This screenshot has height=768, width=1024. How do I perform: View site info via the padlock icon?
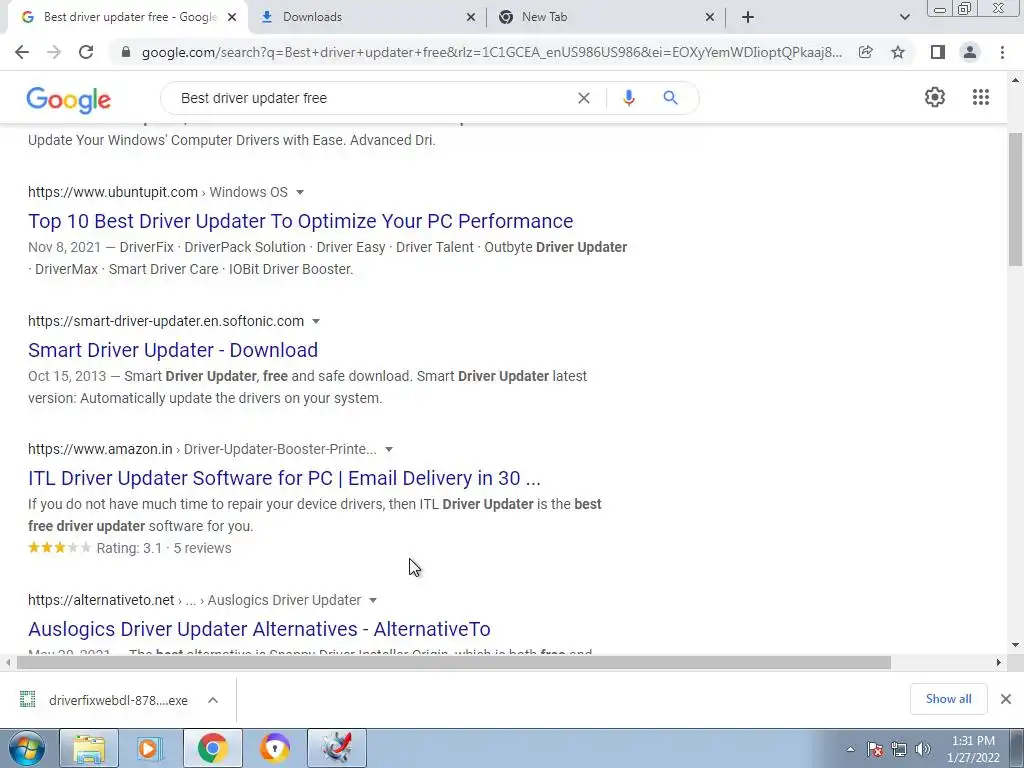[x=126, y=52]
